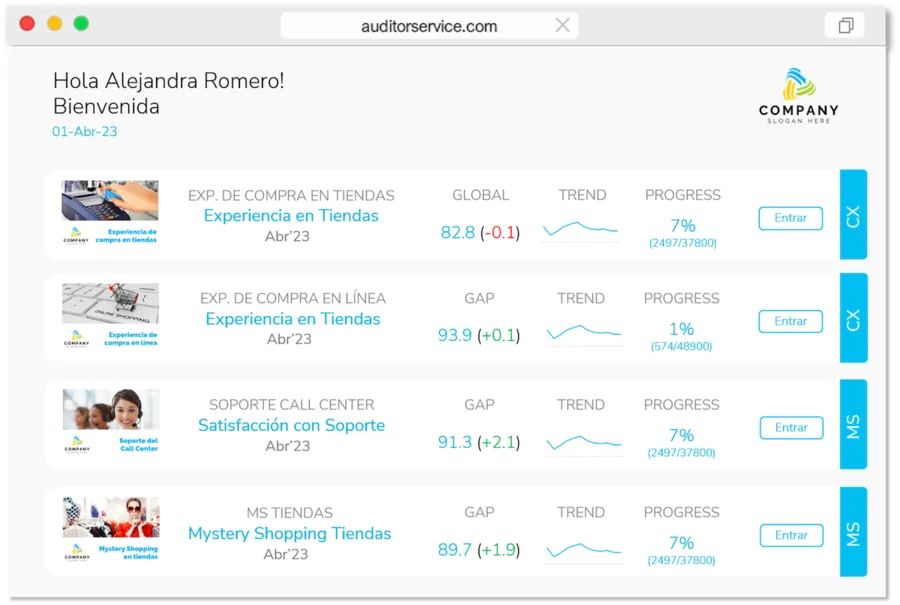900x605 pixels.
Task: Click the gap score 89.7 (+1.9)
Action: 479,550
